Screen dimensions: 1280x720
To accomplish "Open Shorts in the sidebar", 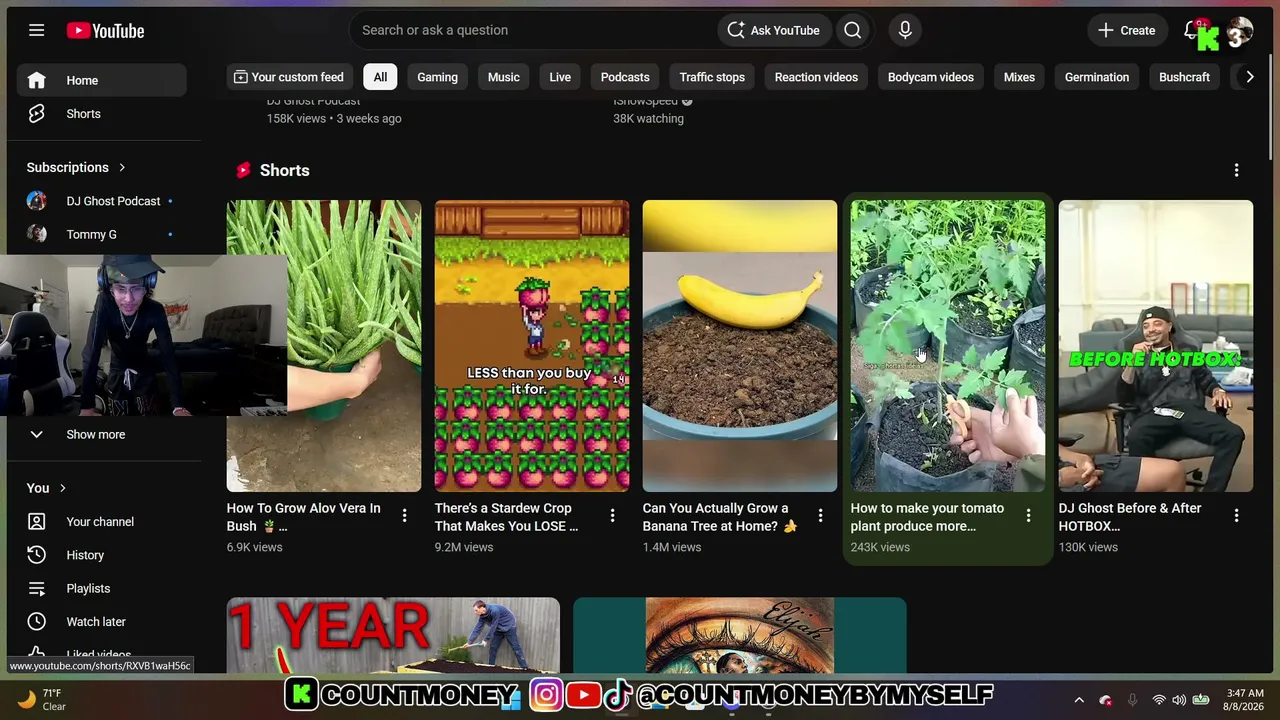I will (101, 114).
